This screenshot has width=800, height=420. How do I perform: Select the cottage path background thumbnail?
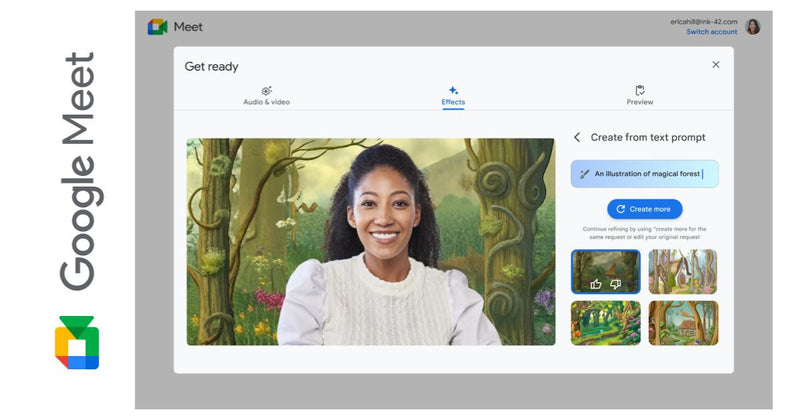click(683, 271)
